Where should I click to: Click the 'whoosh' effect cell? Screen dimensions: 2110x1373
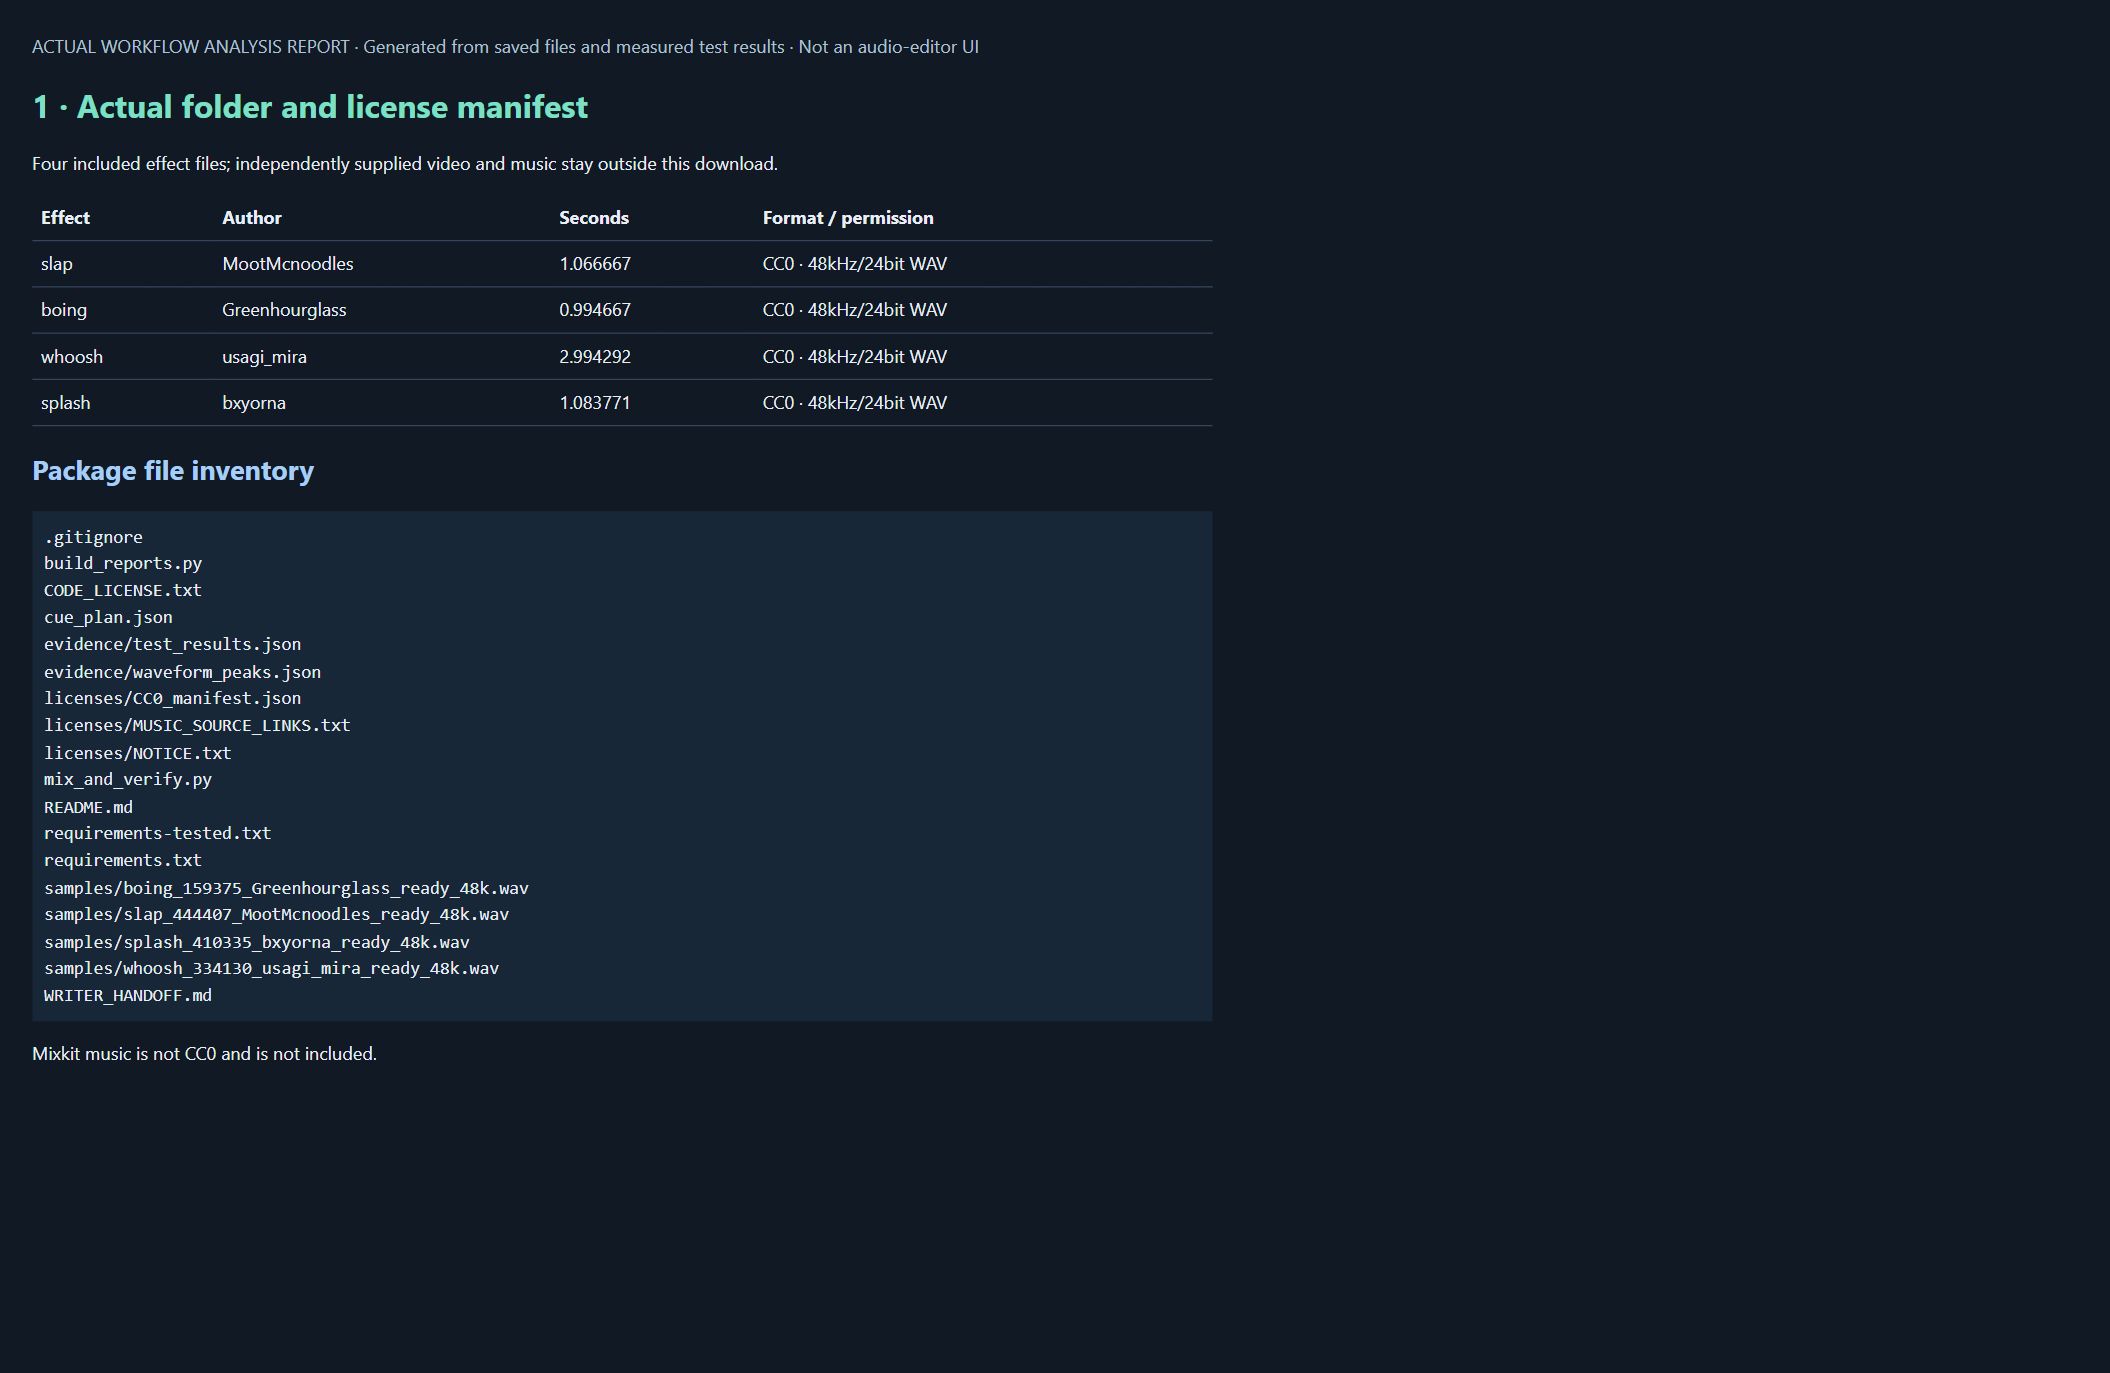coord(72,357)
